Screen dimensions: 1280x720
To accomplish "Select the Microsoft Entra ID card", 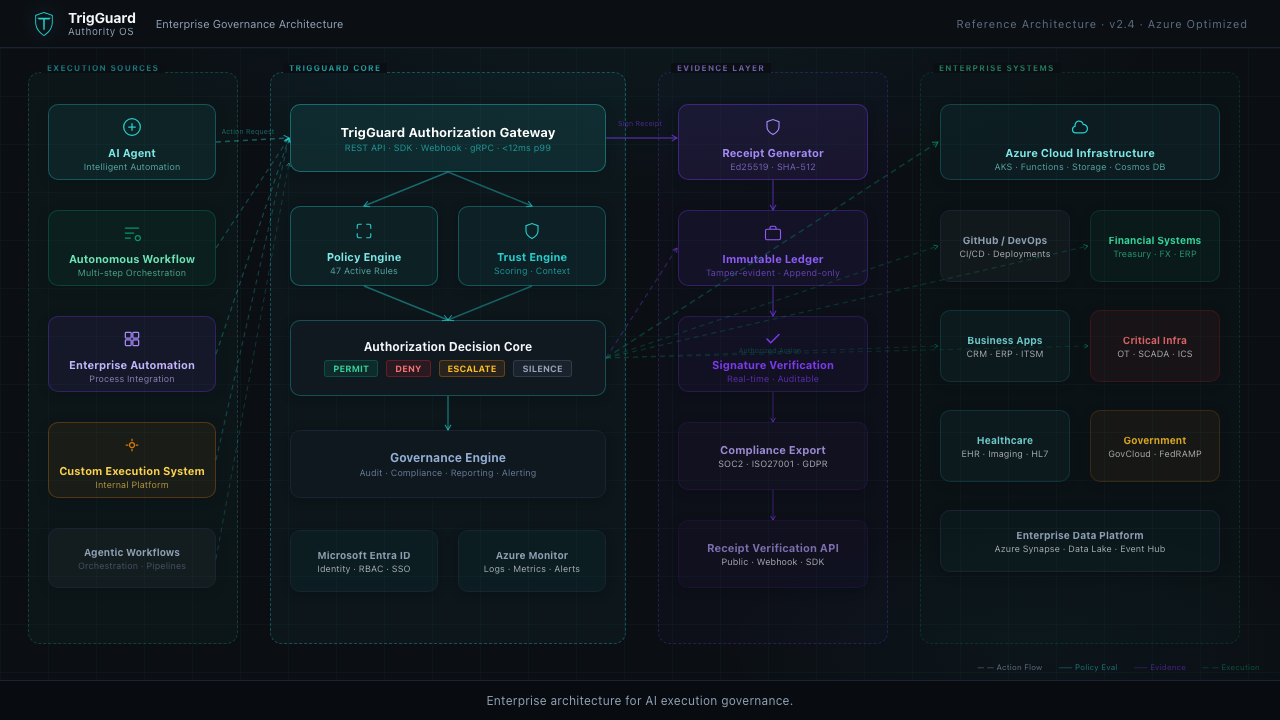I will [364, 561].
